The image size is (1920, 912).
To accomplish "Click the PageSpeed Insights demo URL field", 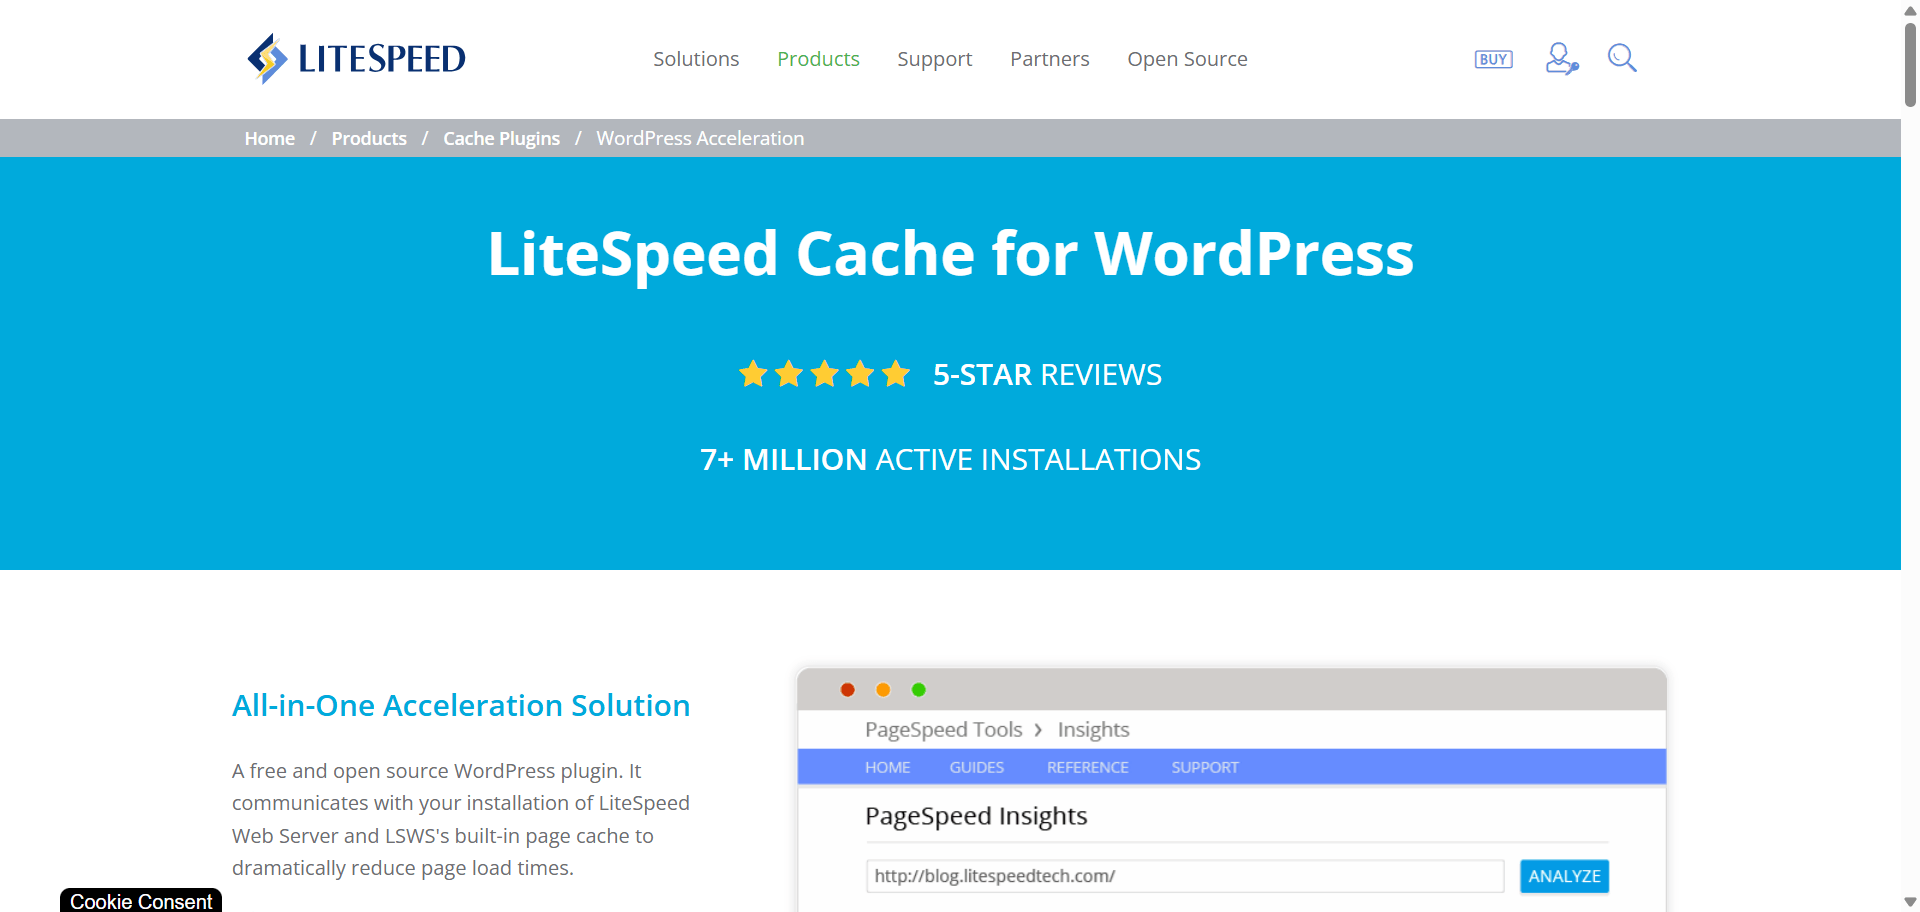I will (1185, 876).
